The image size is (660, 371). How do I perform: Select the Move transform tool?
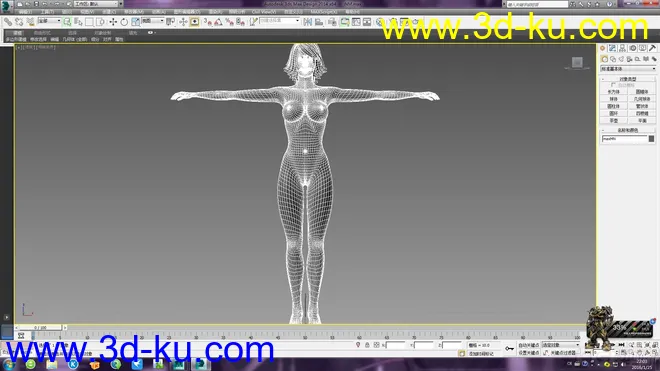pos(113,21)
